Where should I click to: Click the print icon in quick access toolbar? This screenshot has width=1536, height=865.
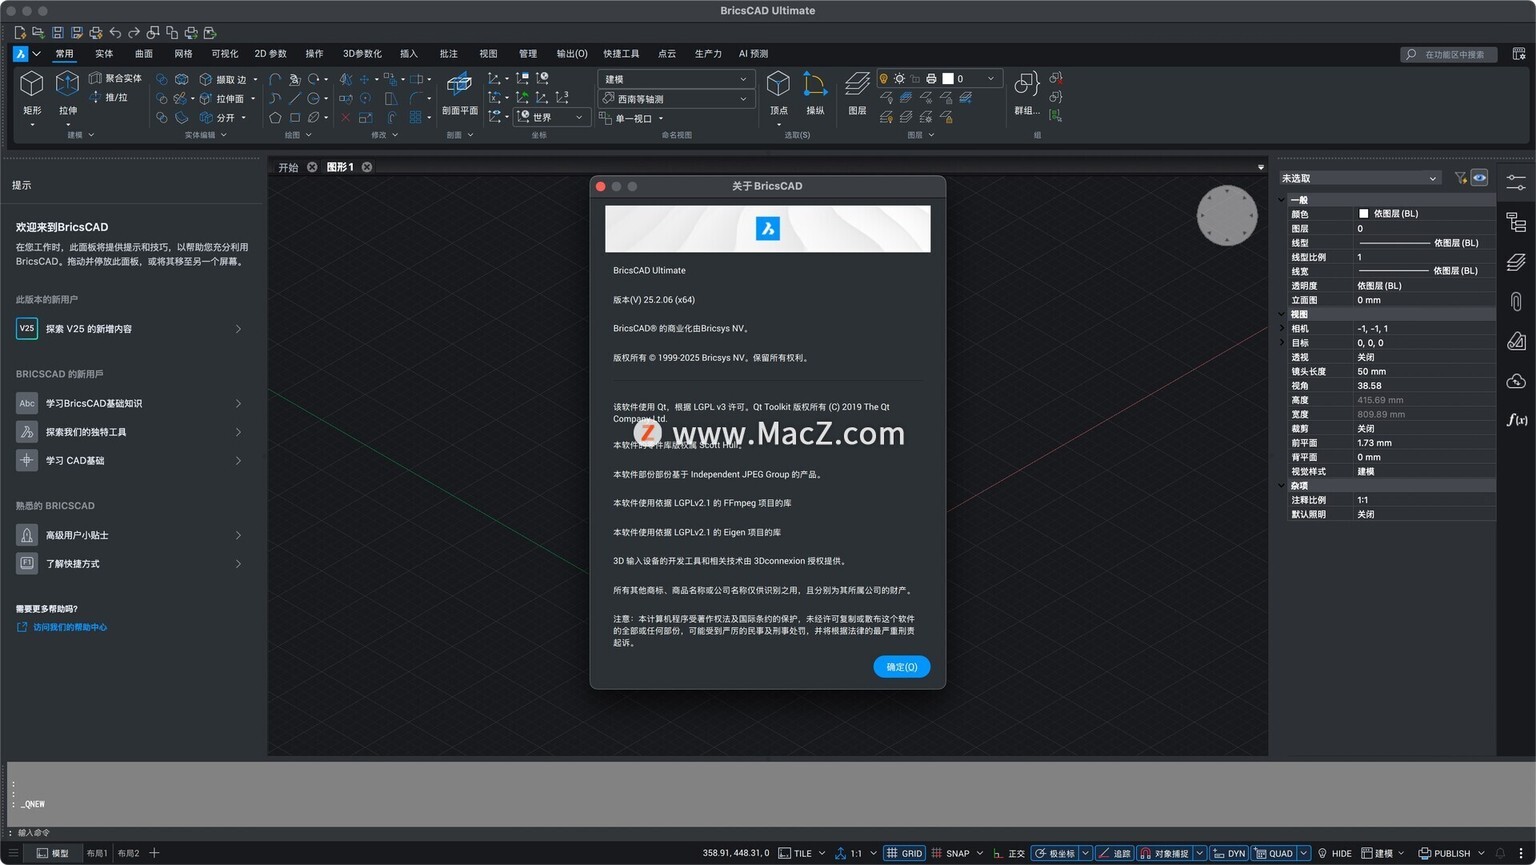click(x=95, y=33)
